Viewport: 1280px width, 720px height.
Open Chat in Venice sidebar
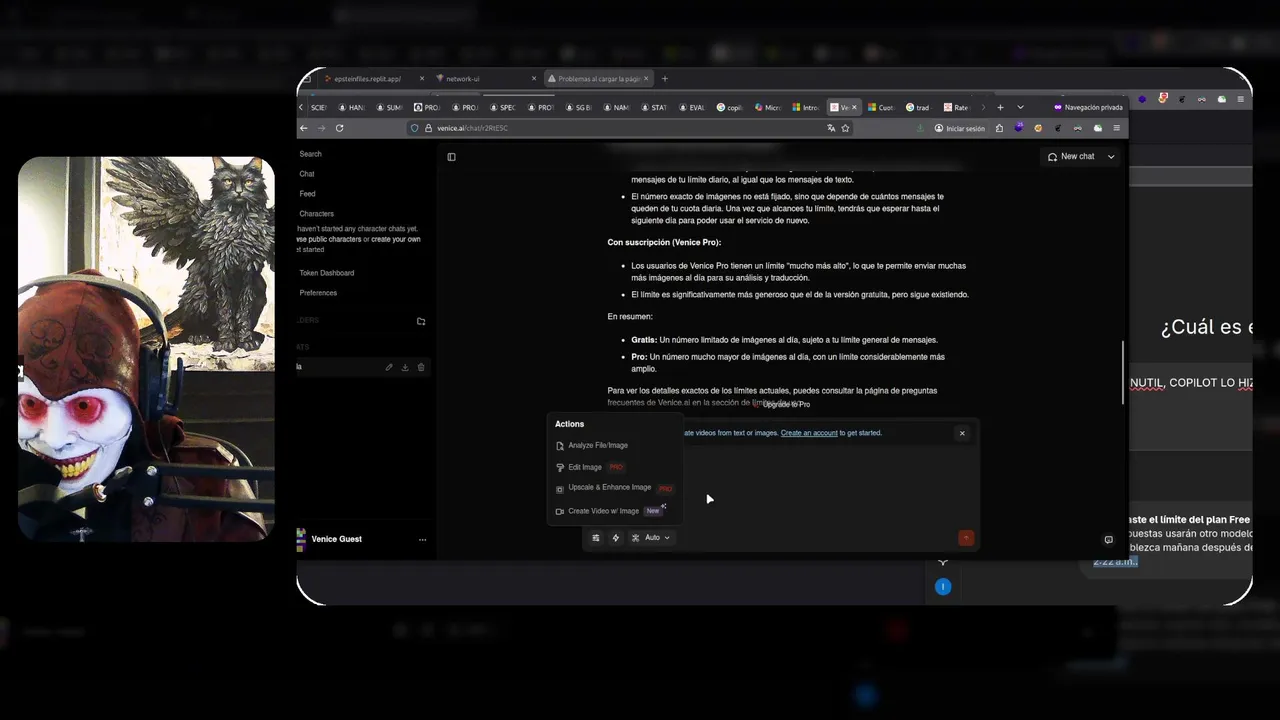point(307,174)
